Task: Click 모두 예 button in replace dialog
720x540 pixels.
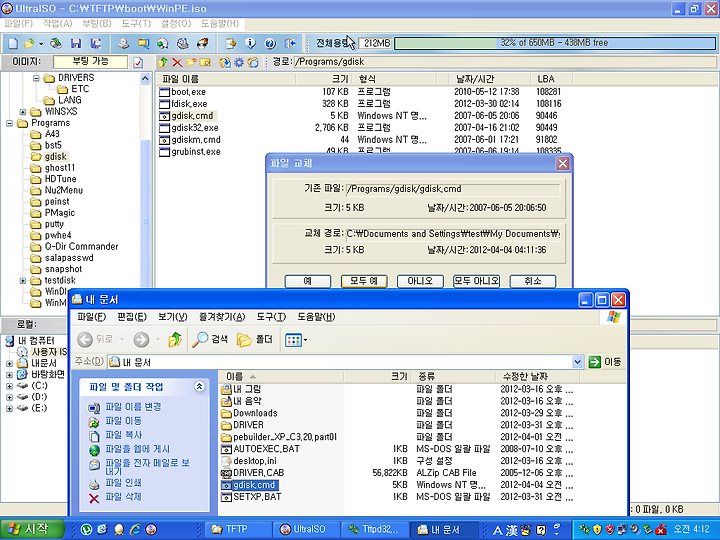Action: [364, 281]
